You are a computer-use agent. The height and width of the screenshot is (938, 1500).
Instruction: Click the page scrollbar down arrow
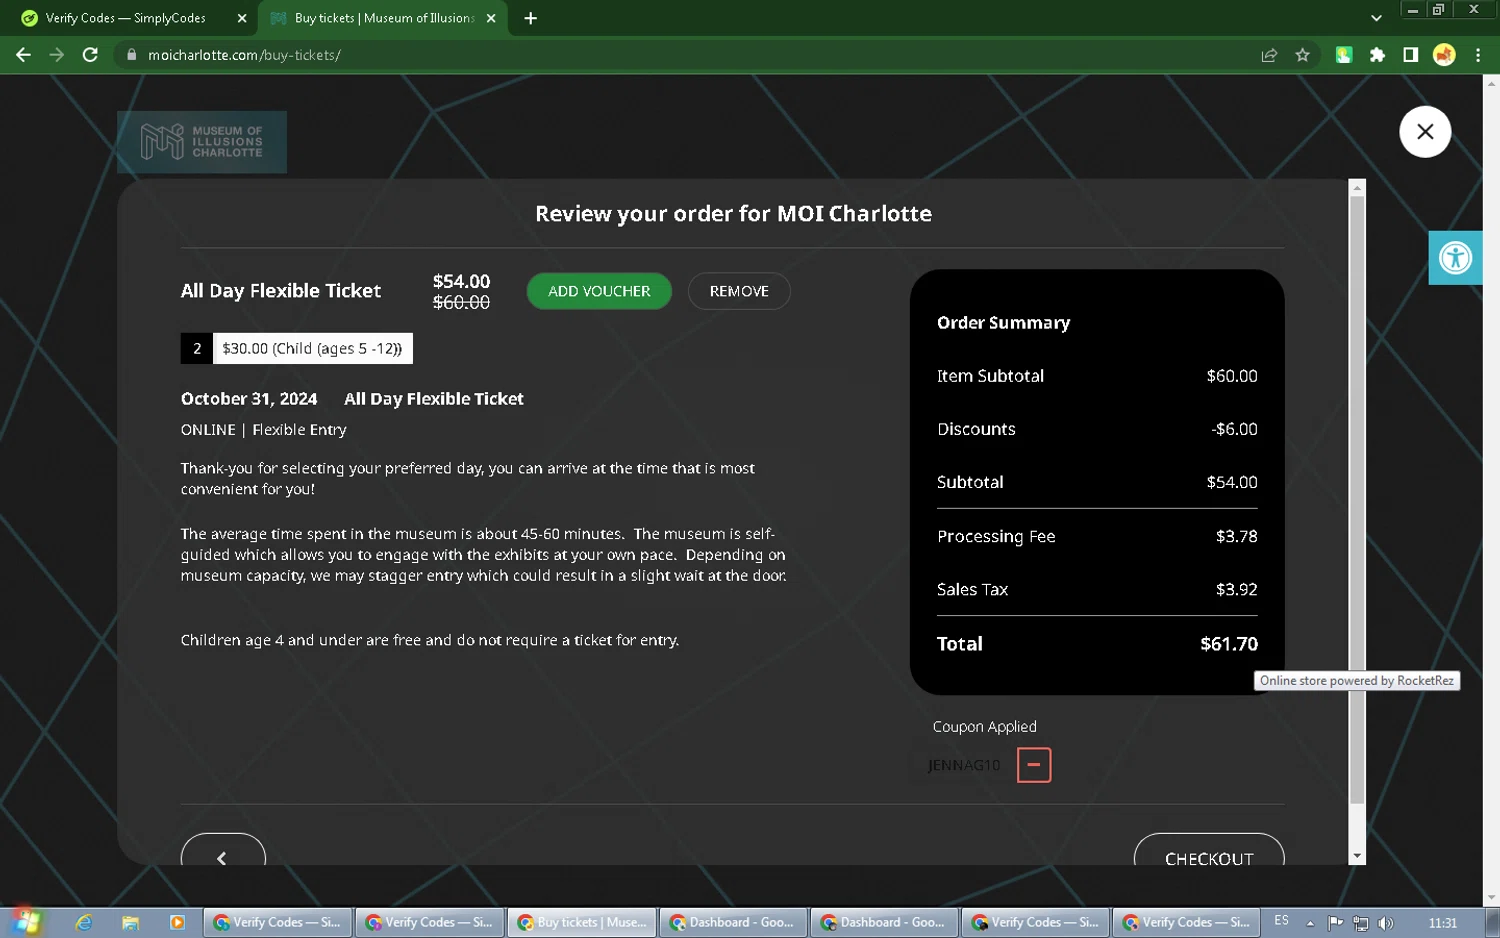coord(1491,898)
